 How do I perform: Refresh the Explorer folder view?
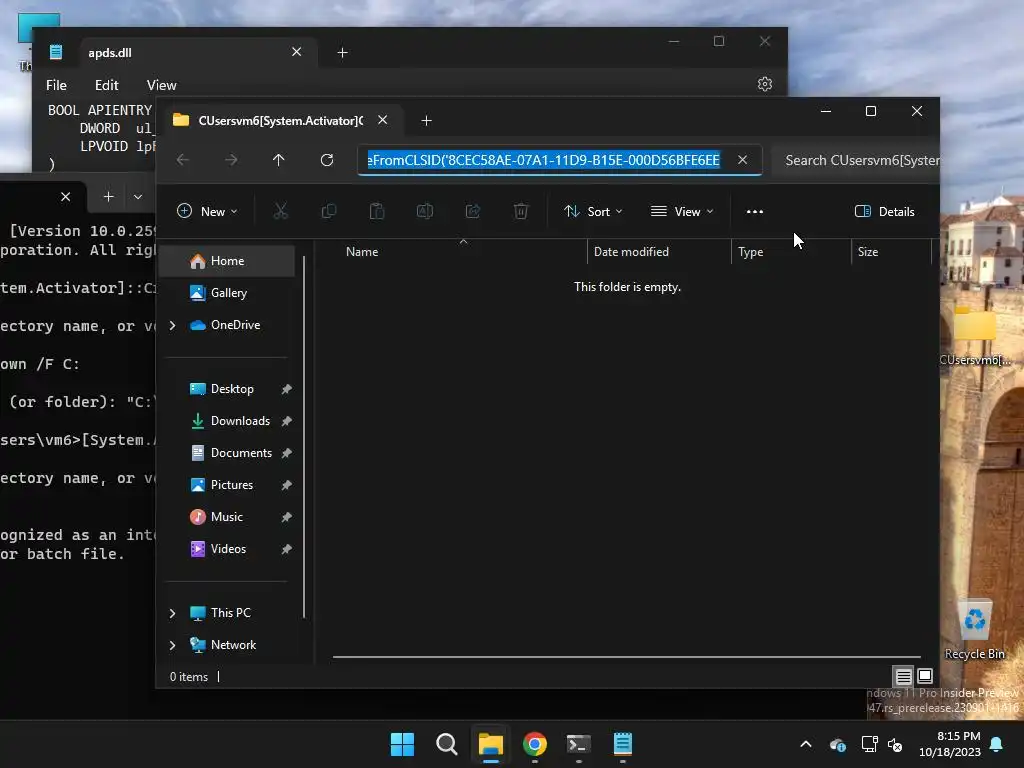coord(327,160)
